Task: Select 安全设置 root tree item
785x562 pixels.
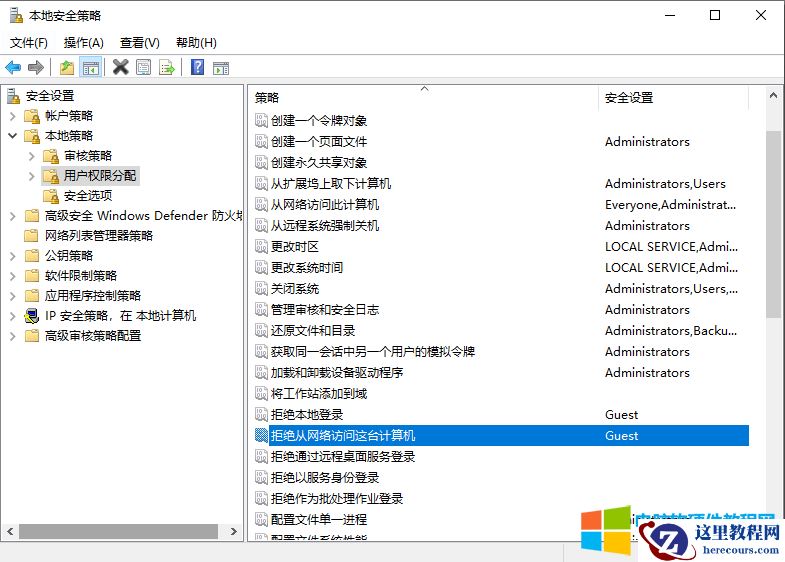Action: tap(50, 96)
